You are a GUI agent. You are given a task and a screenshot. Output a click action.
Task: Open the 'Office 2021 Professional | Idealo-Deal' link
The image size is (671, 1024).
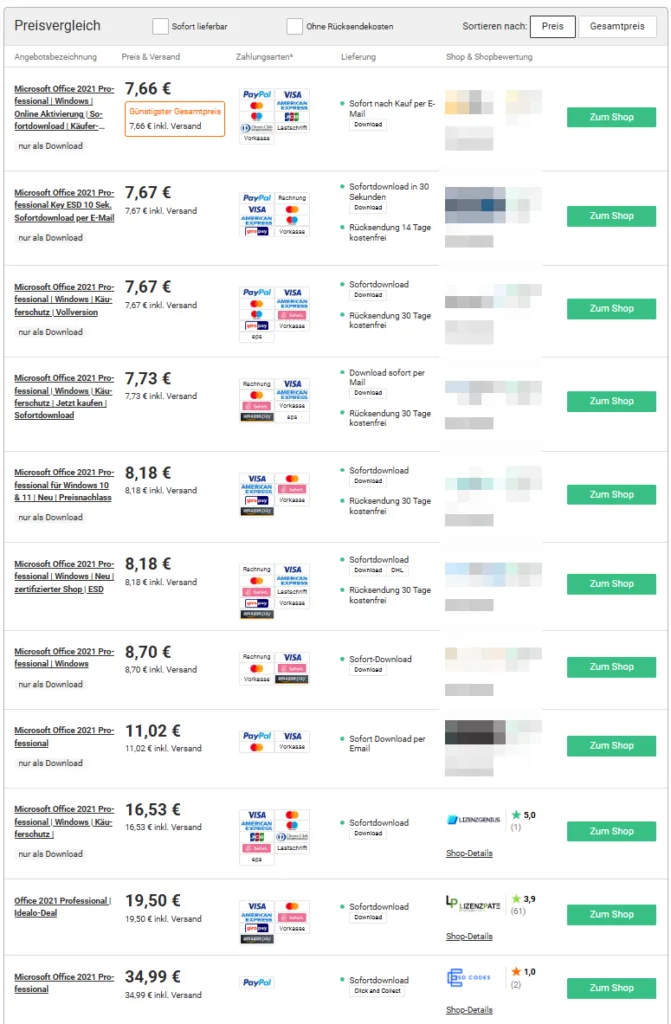[x=62, y=907]
